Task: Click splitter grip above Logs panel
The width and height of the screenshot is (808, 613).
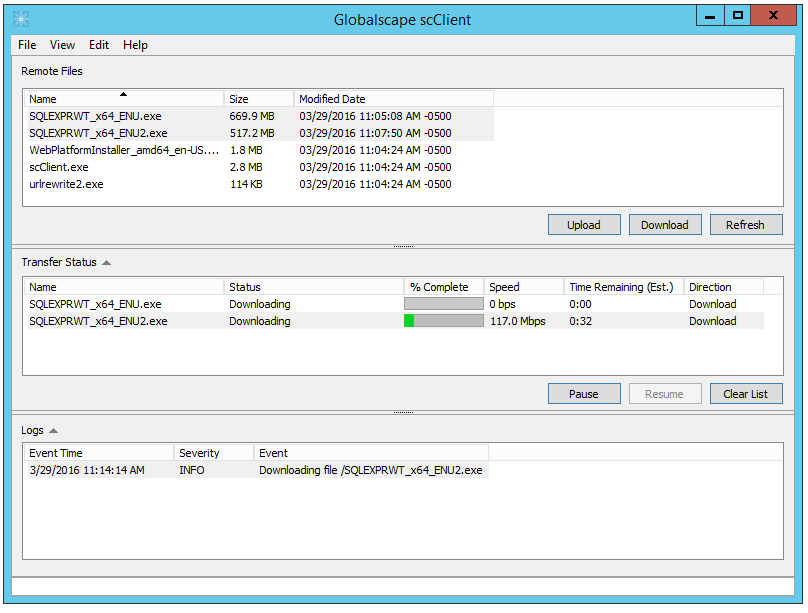Action: click(403, 413)
